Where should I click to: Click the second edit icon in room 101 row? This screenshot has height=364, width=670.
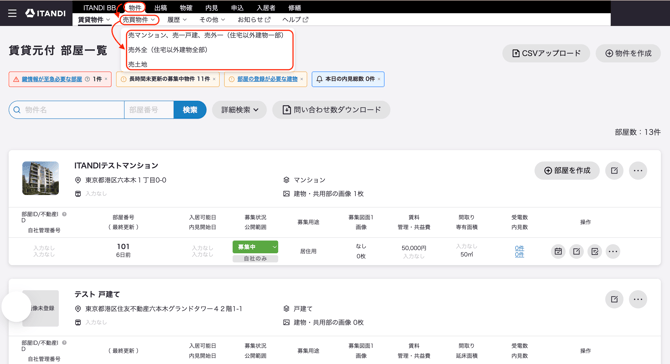(595, 251)
